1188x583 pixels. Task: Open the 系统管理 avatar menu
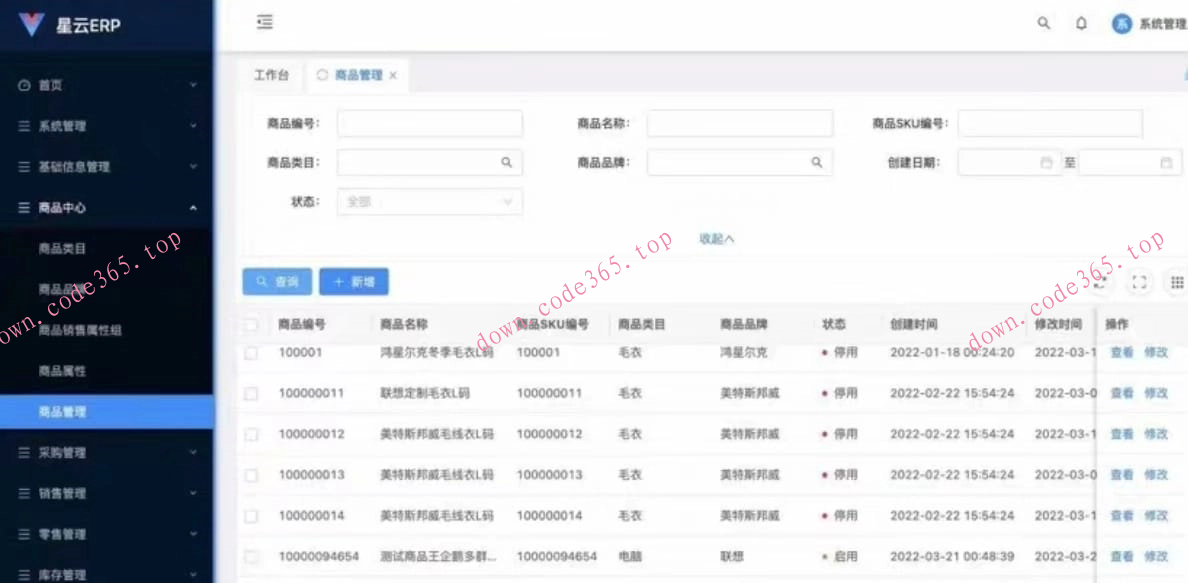coord(1121,23)
